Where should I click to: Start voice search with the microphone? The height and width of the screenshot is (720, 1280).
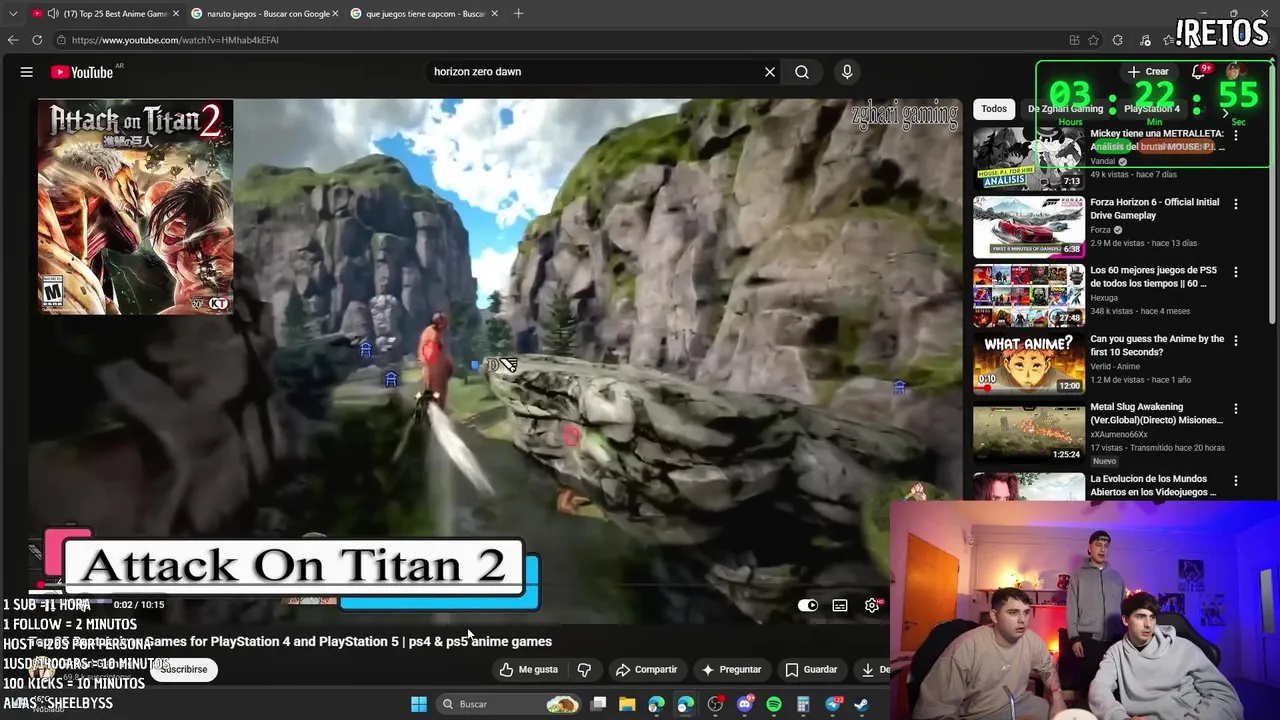point(847,72)
